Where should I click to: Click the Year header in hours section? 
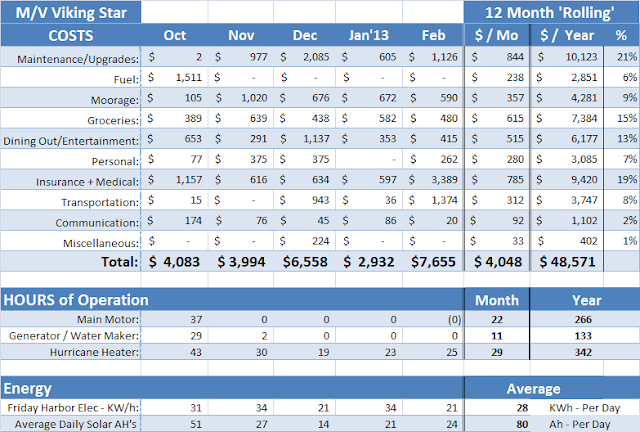tap(585, 300)
